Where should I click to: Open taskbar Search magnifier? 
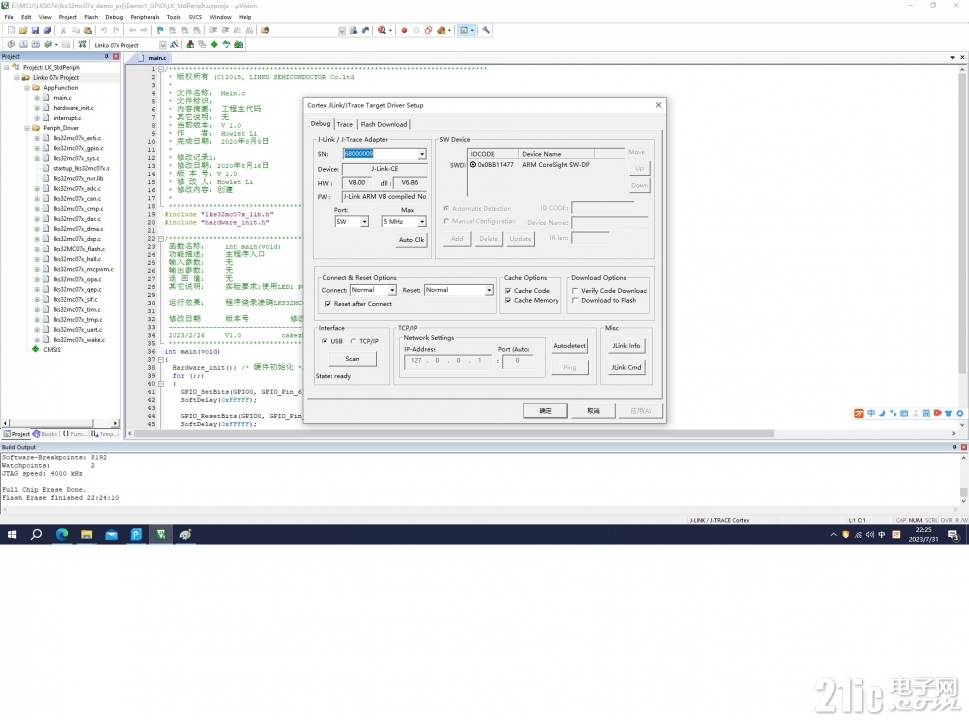(x=36, y=535)
